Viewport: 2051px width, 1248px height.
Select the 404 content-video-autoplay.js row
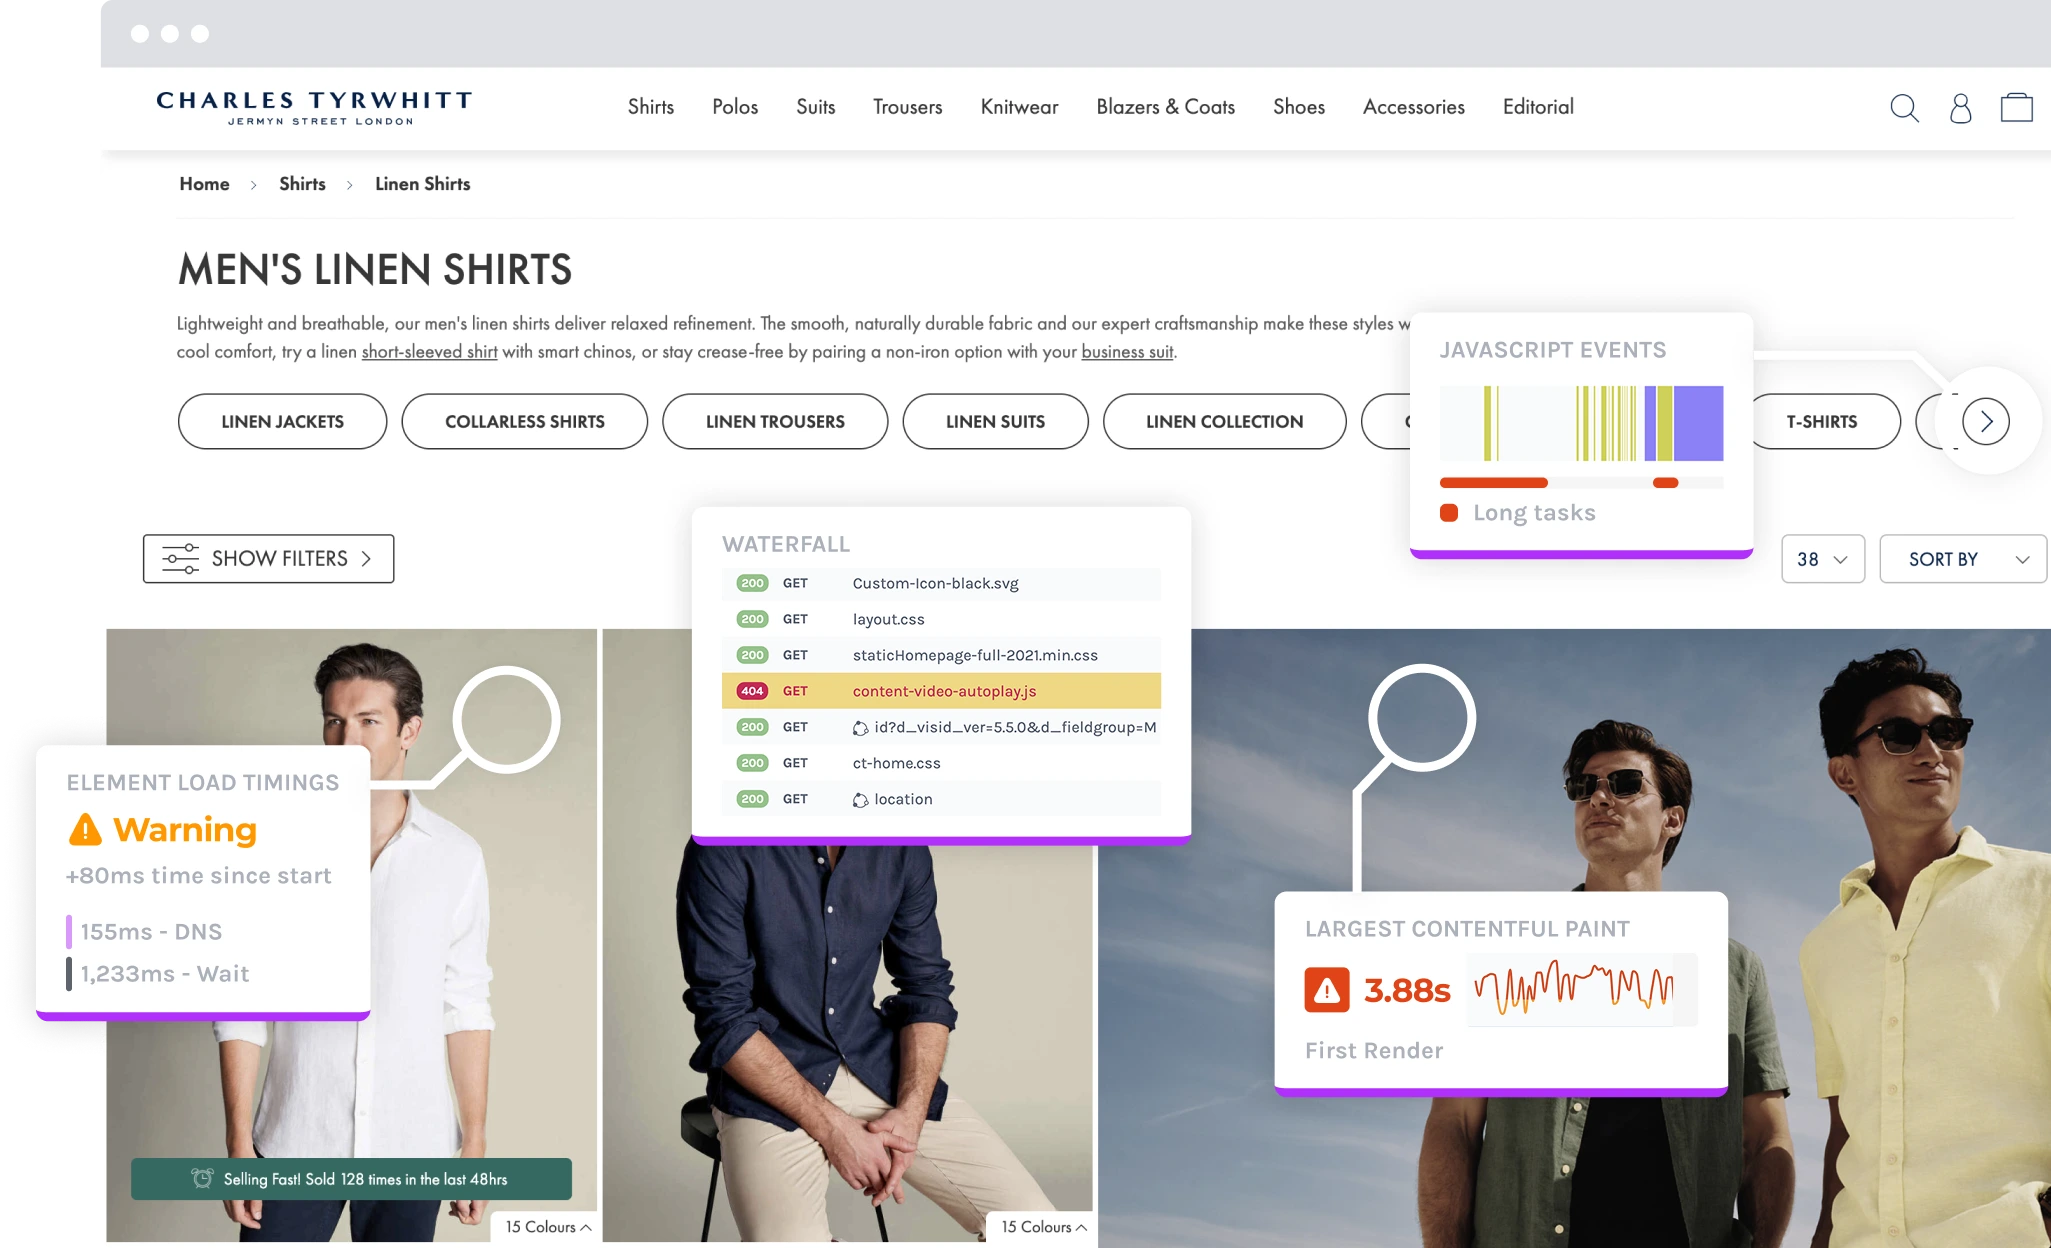941,691
